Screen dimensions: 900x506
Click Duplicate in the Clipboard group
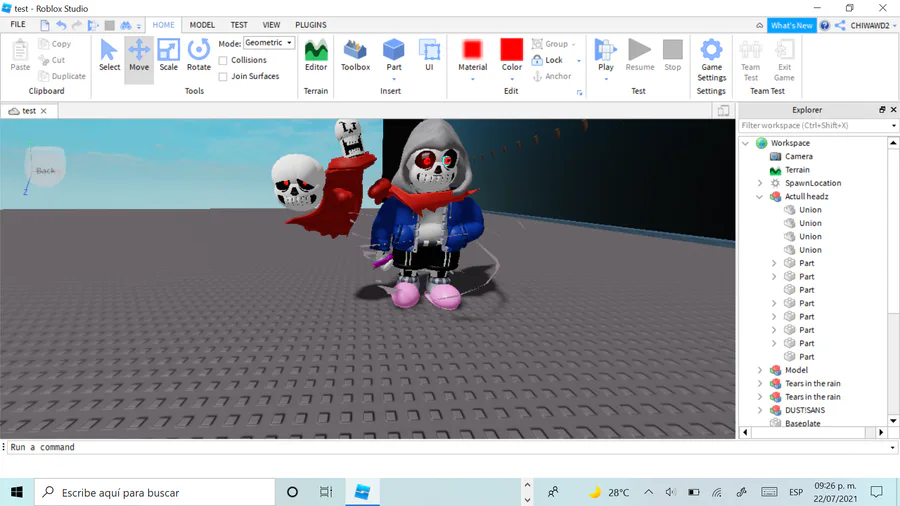(x=62, y=76)
